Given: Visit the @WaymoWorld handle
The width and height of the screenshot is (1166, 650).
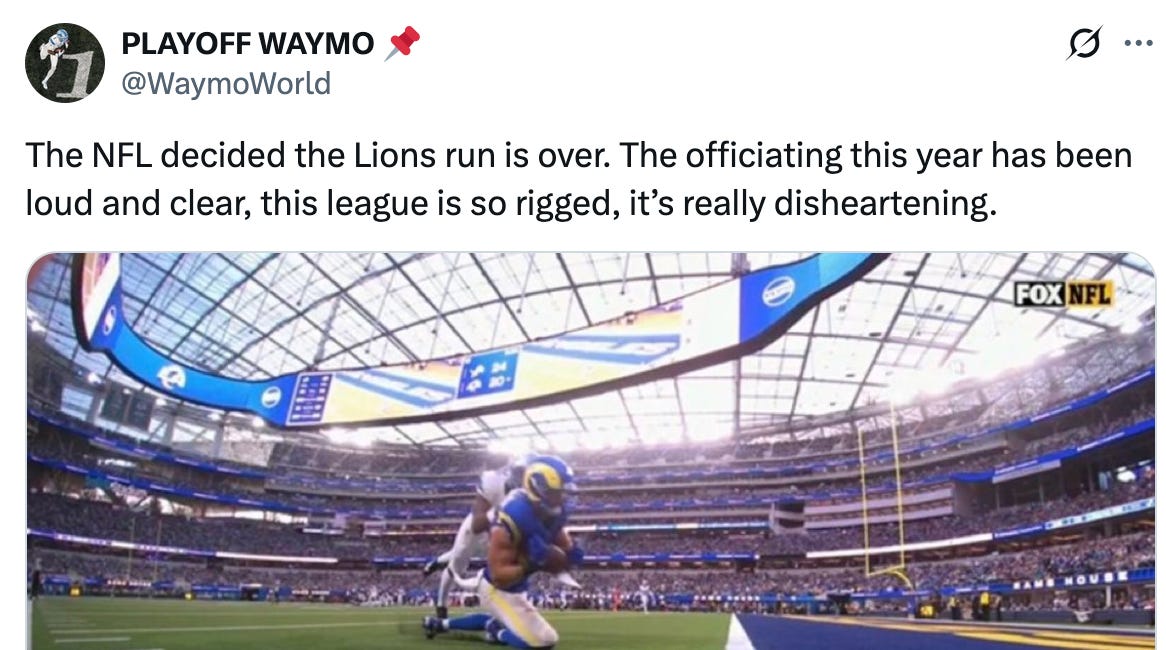Looking at the screenshot, I should coord(226,83).
